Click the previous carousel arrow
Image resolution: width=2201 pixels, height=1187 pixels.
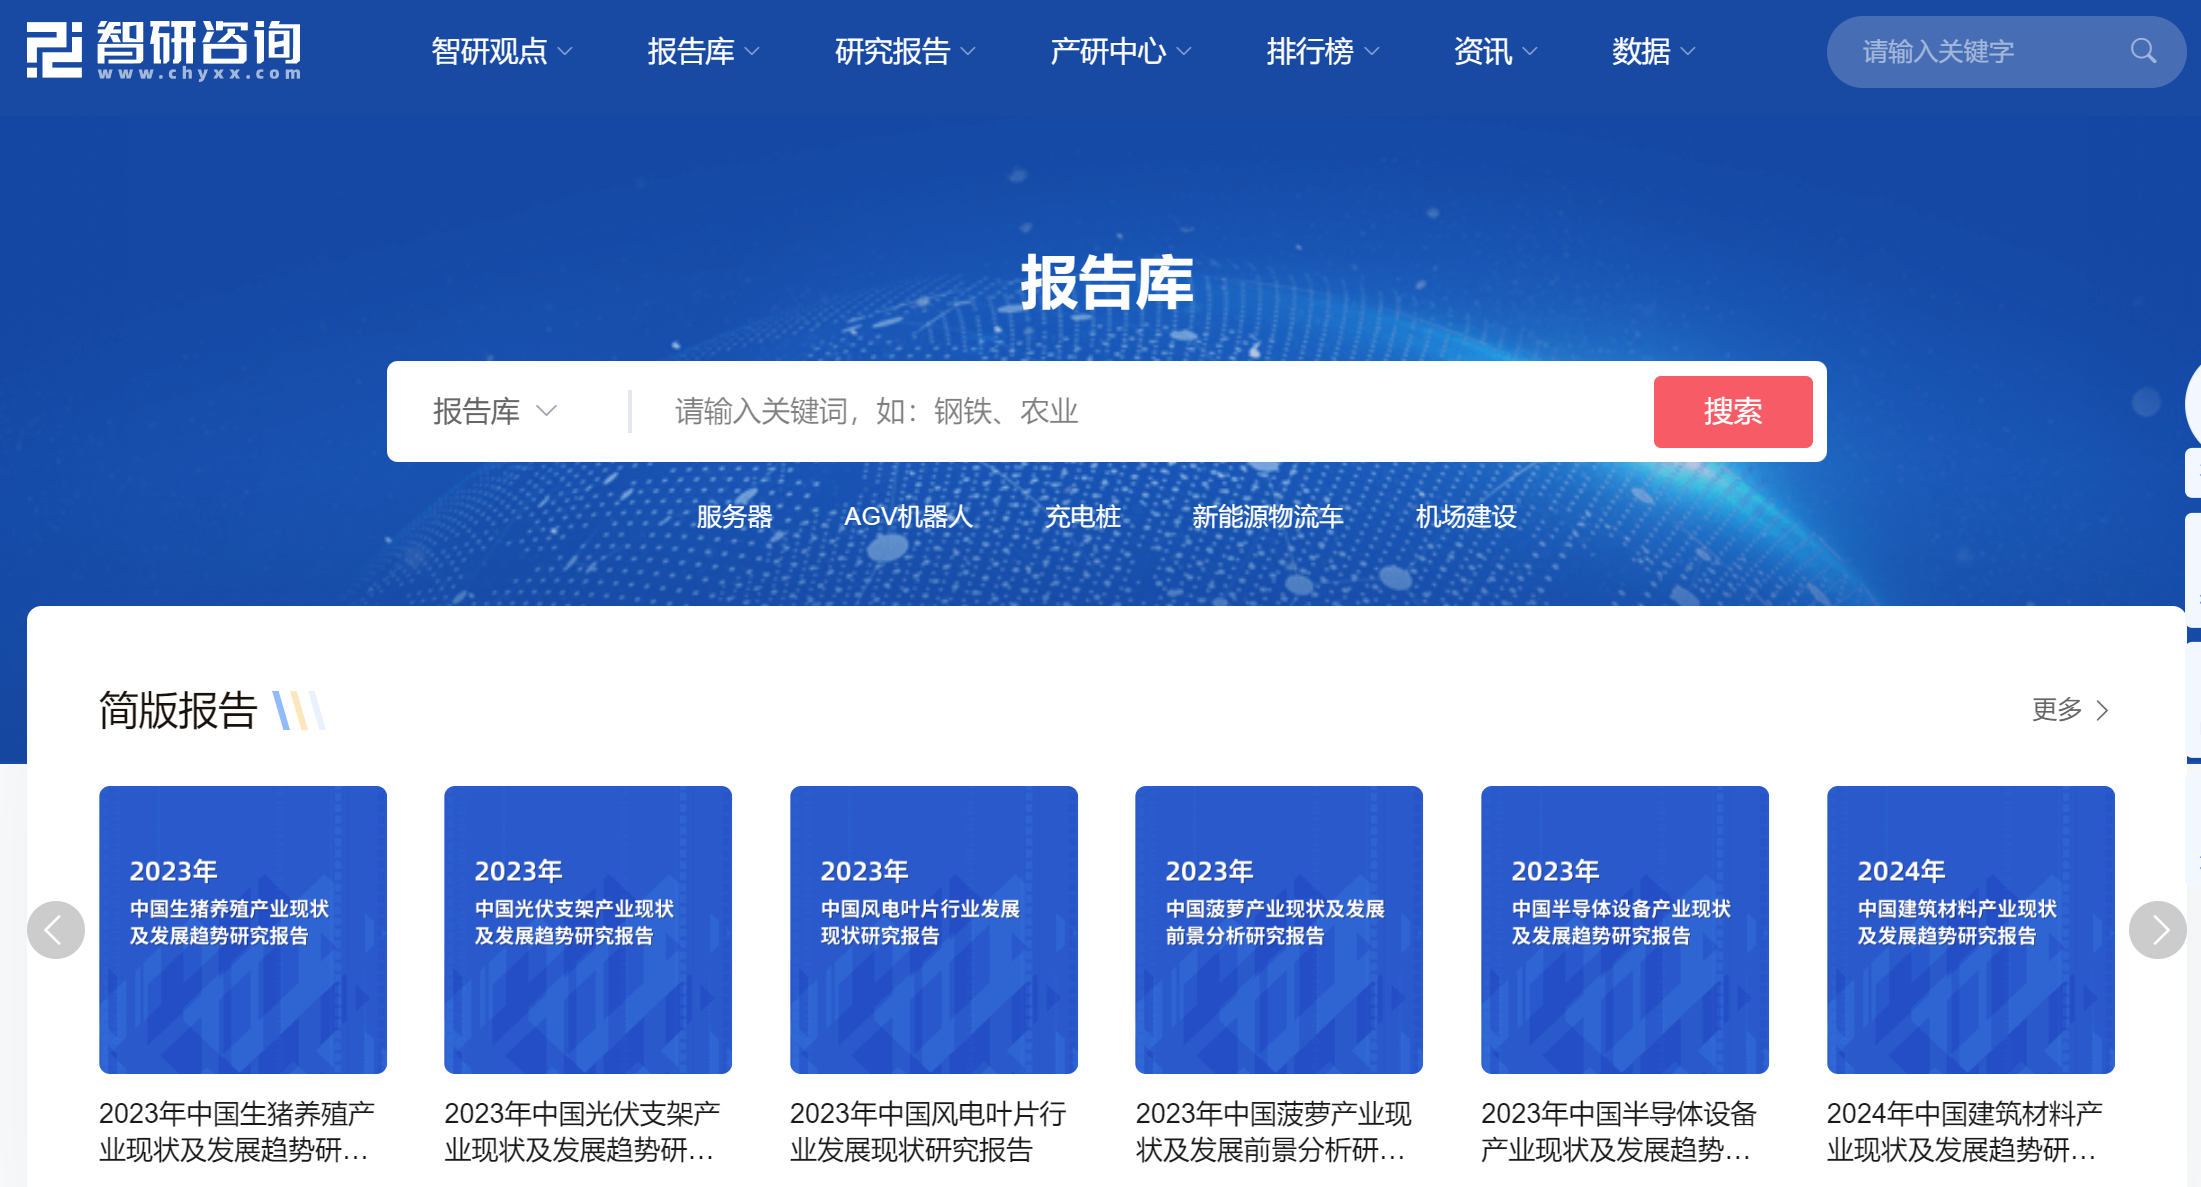(x=56, y=930)
